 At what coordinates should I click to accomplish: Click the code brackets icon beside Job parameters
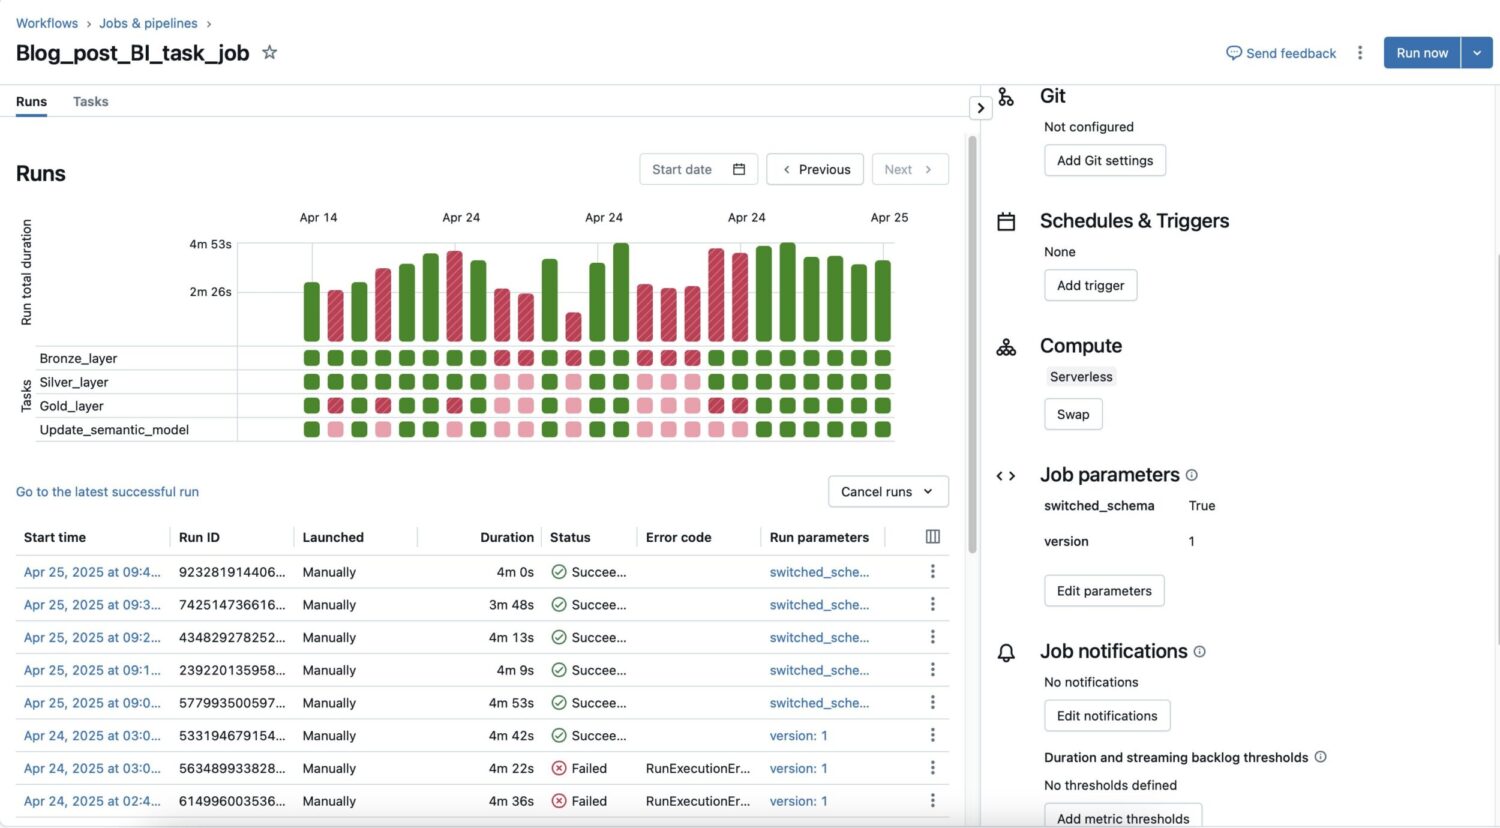pyautogui.click(x=1006, y=476)
